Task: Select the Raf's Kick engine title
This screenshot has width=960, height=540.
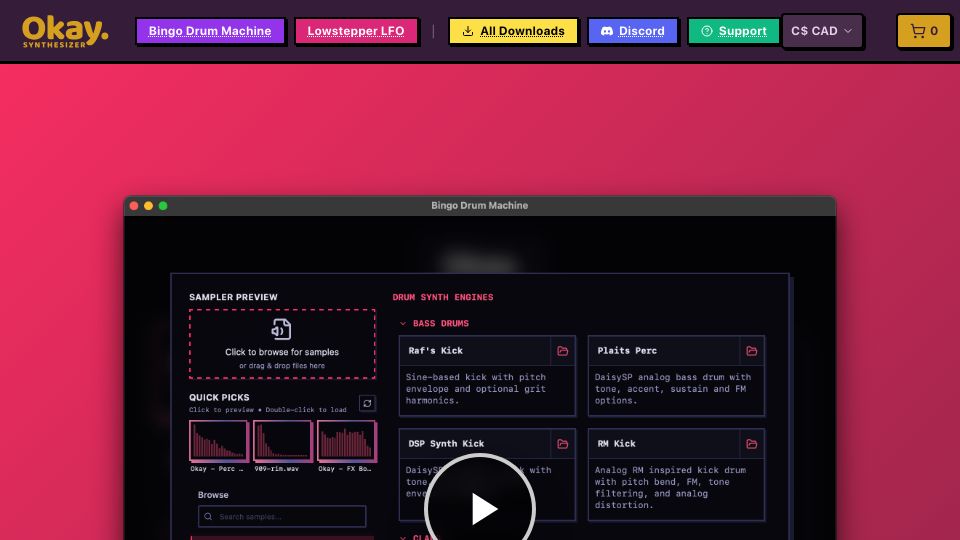Action: click(x=435, y=351)
